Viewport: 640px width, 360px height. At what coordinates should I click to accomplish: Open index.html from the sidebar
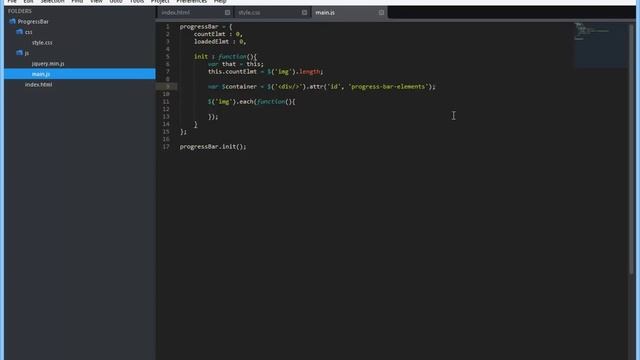pos(38,84)
